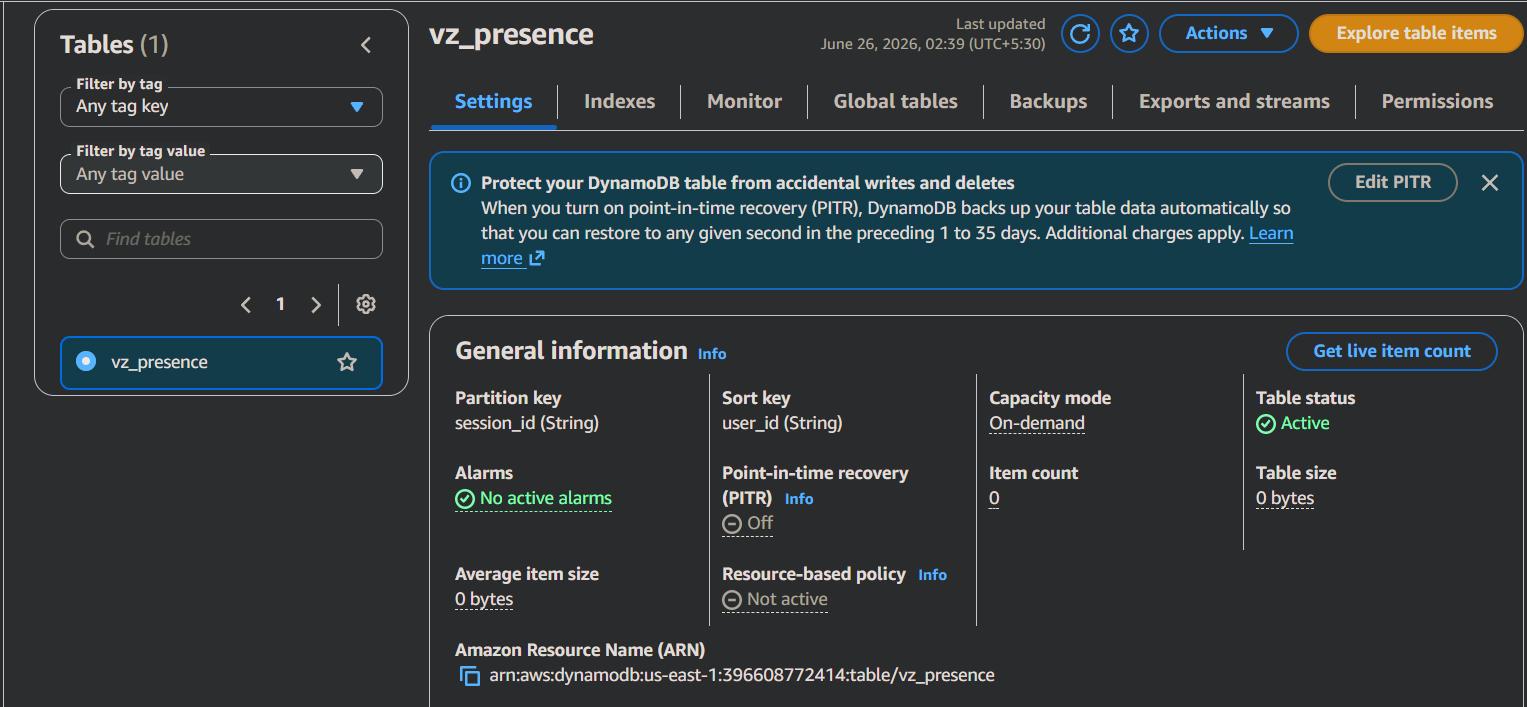Copy the ARN with copy icon
Viewport: 1527px width, 707px height.
coord(469,676)
